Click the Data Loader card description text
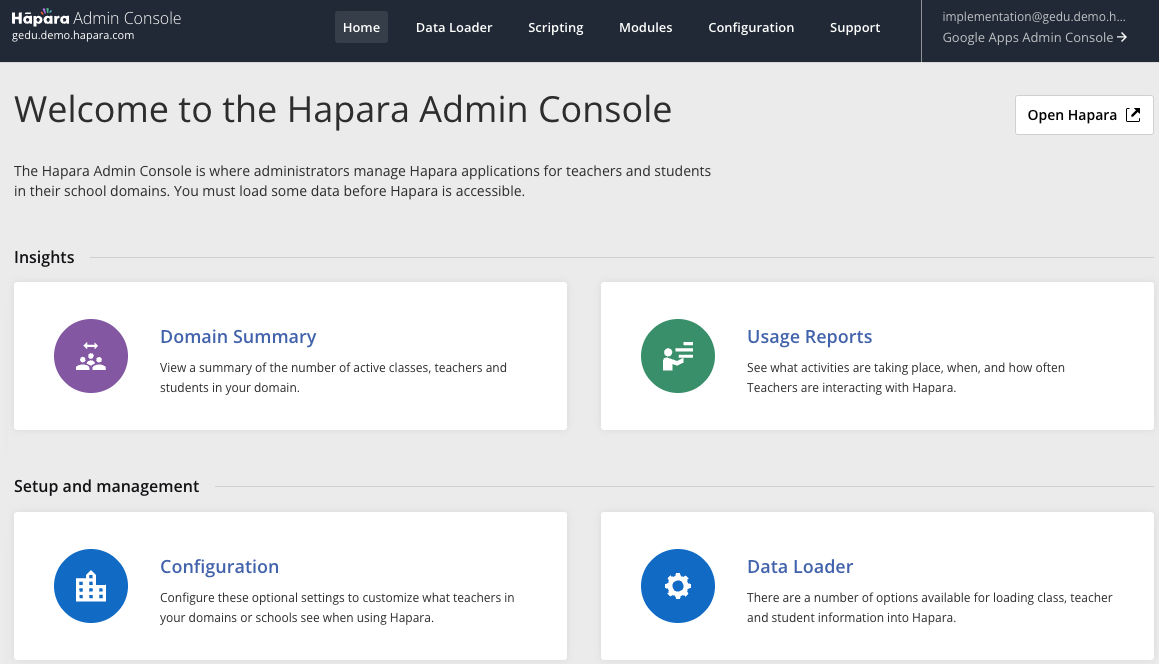Screen dimensions: 1159x664 [x=929, y=607]
